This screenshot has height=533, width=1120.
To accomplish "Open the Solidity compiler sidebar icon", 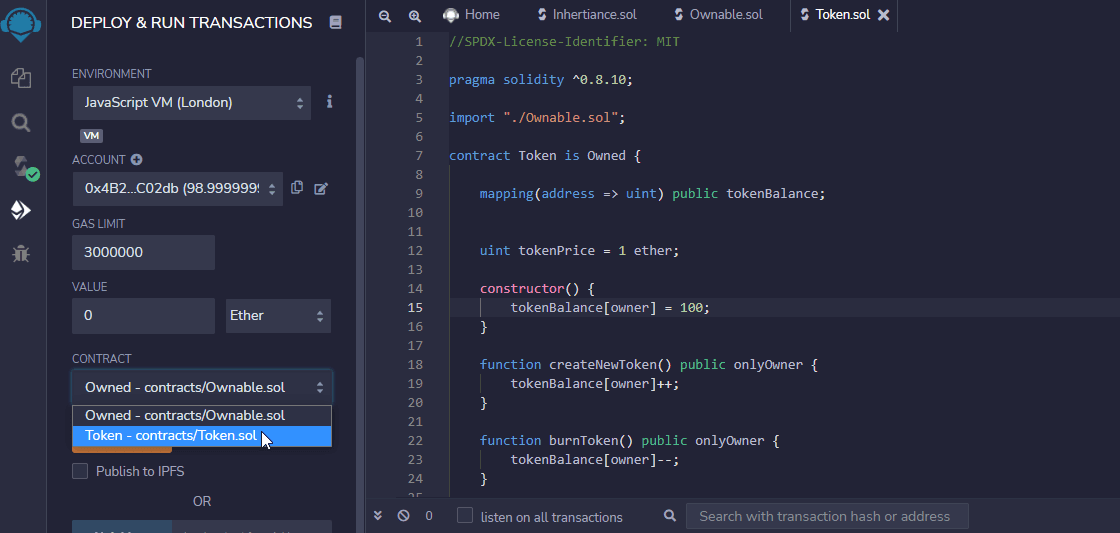I will (x=25, y=167).
